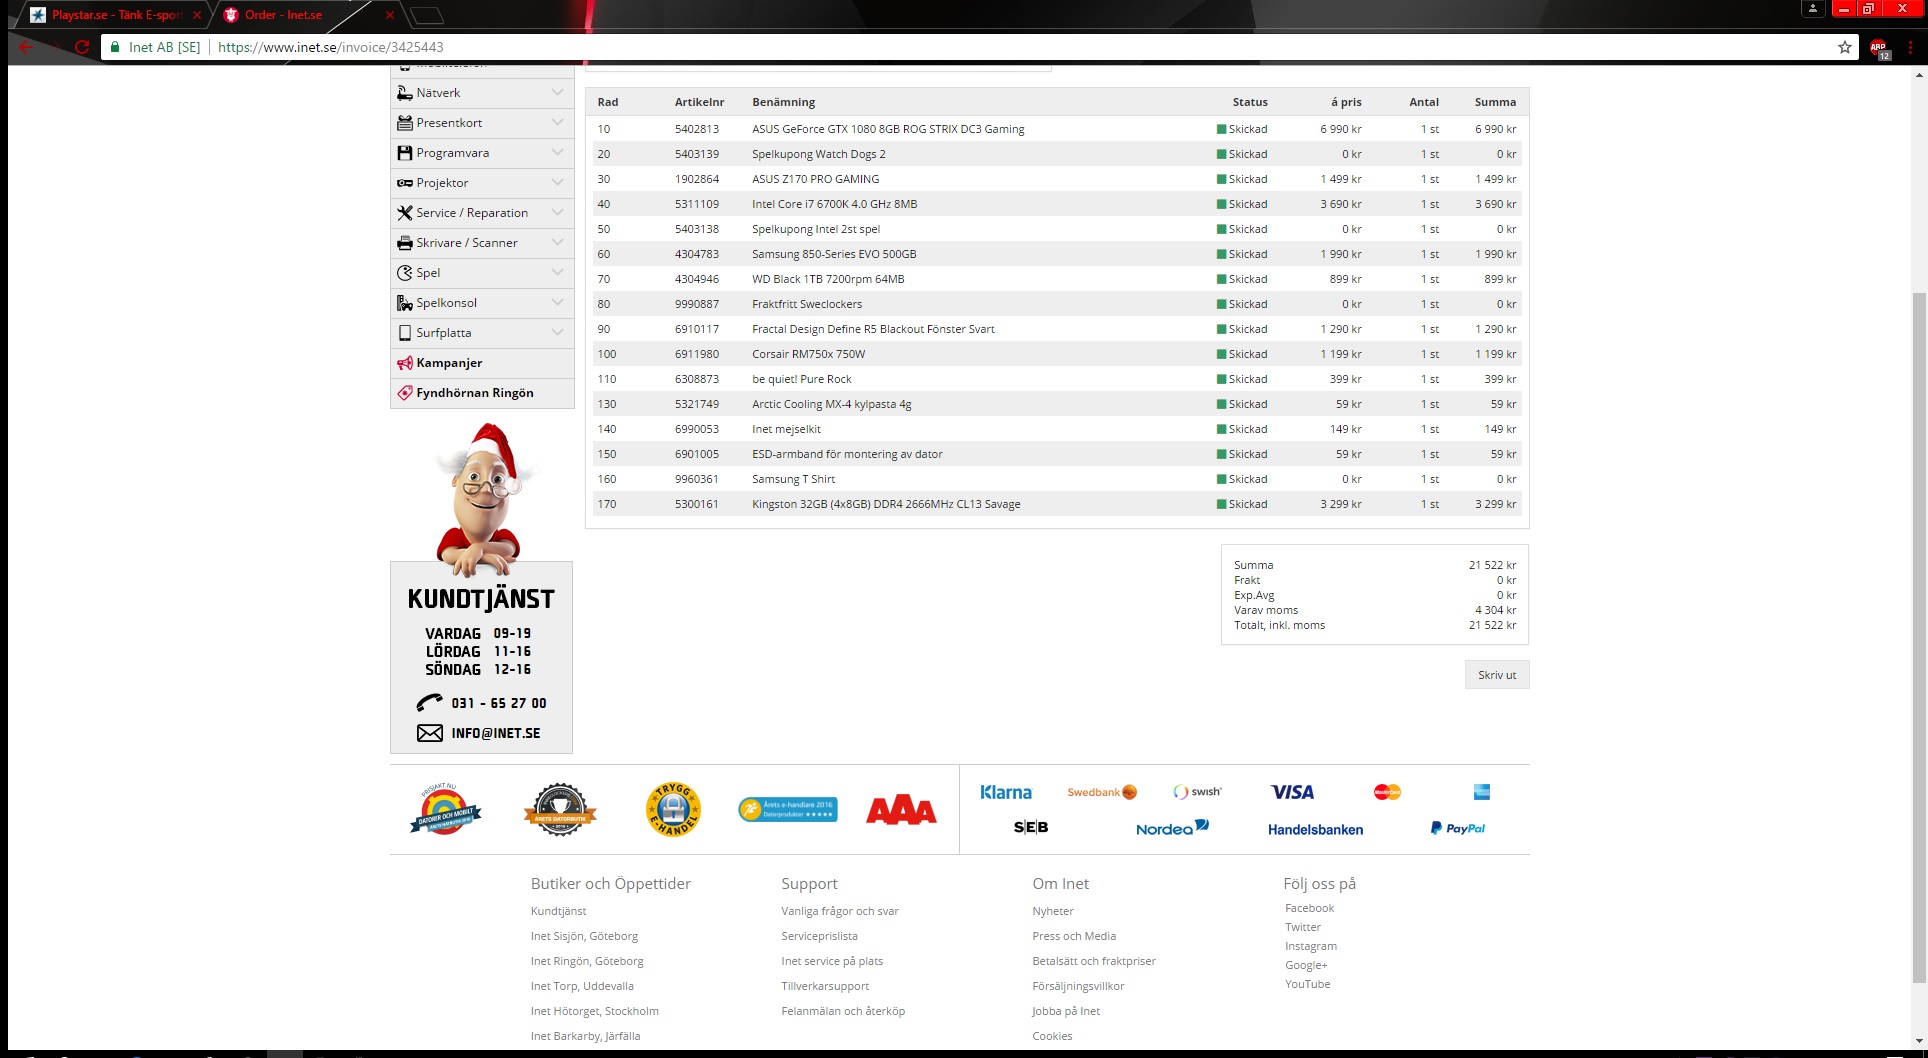Expand the Skrivare / Scanner chevron
Viewport: 1928px width, 1058px height.
tap(557, 242)
